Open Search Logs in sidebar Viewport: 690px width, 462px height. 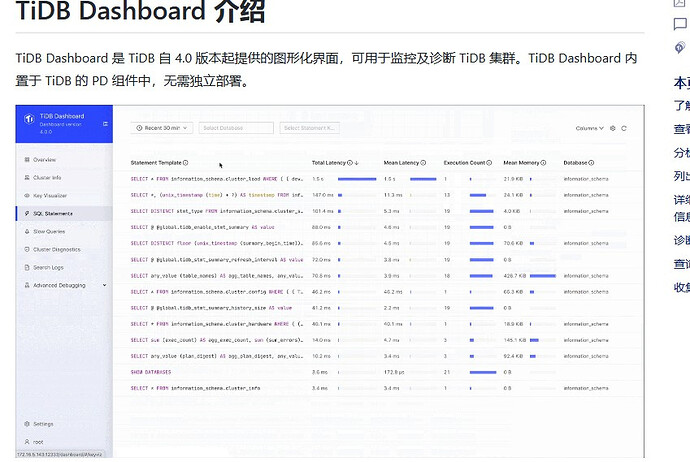[64, 267]
